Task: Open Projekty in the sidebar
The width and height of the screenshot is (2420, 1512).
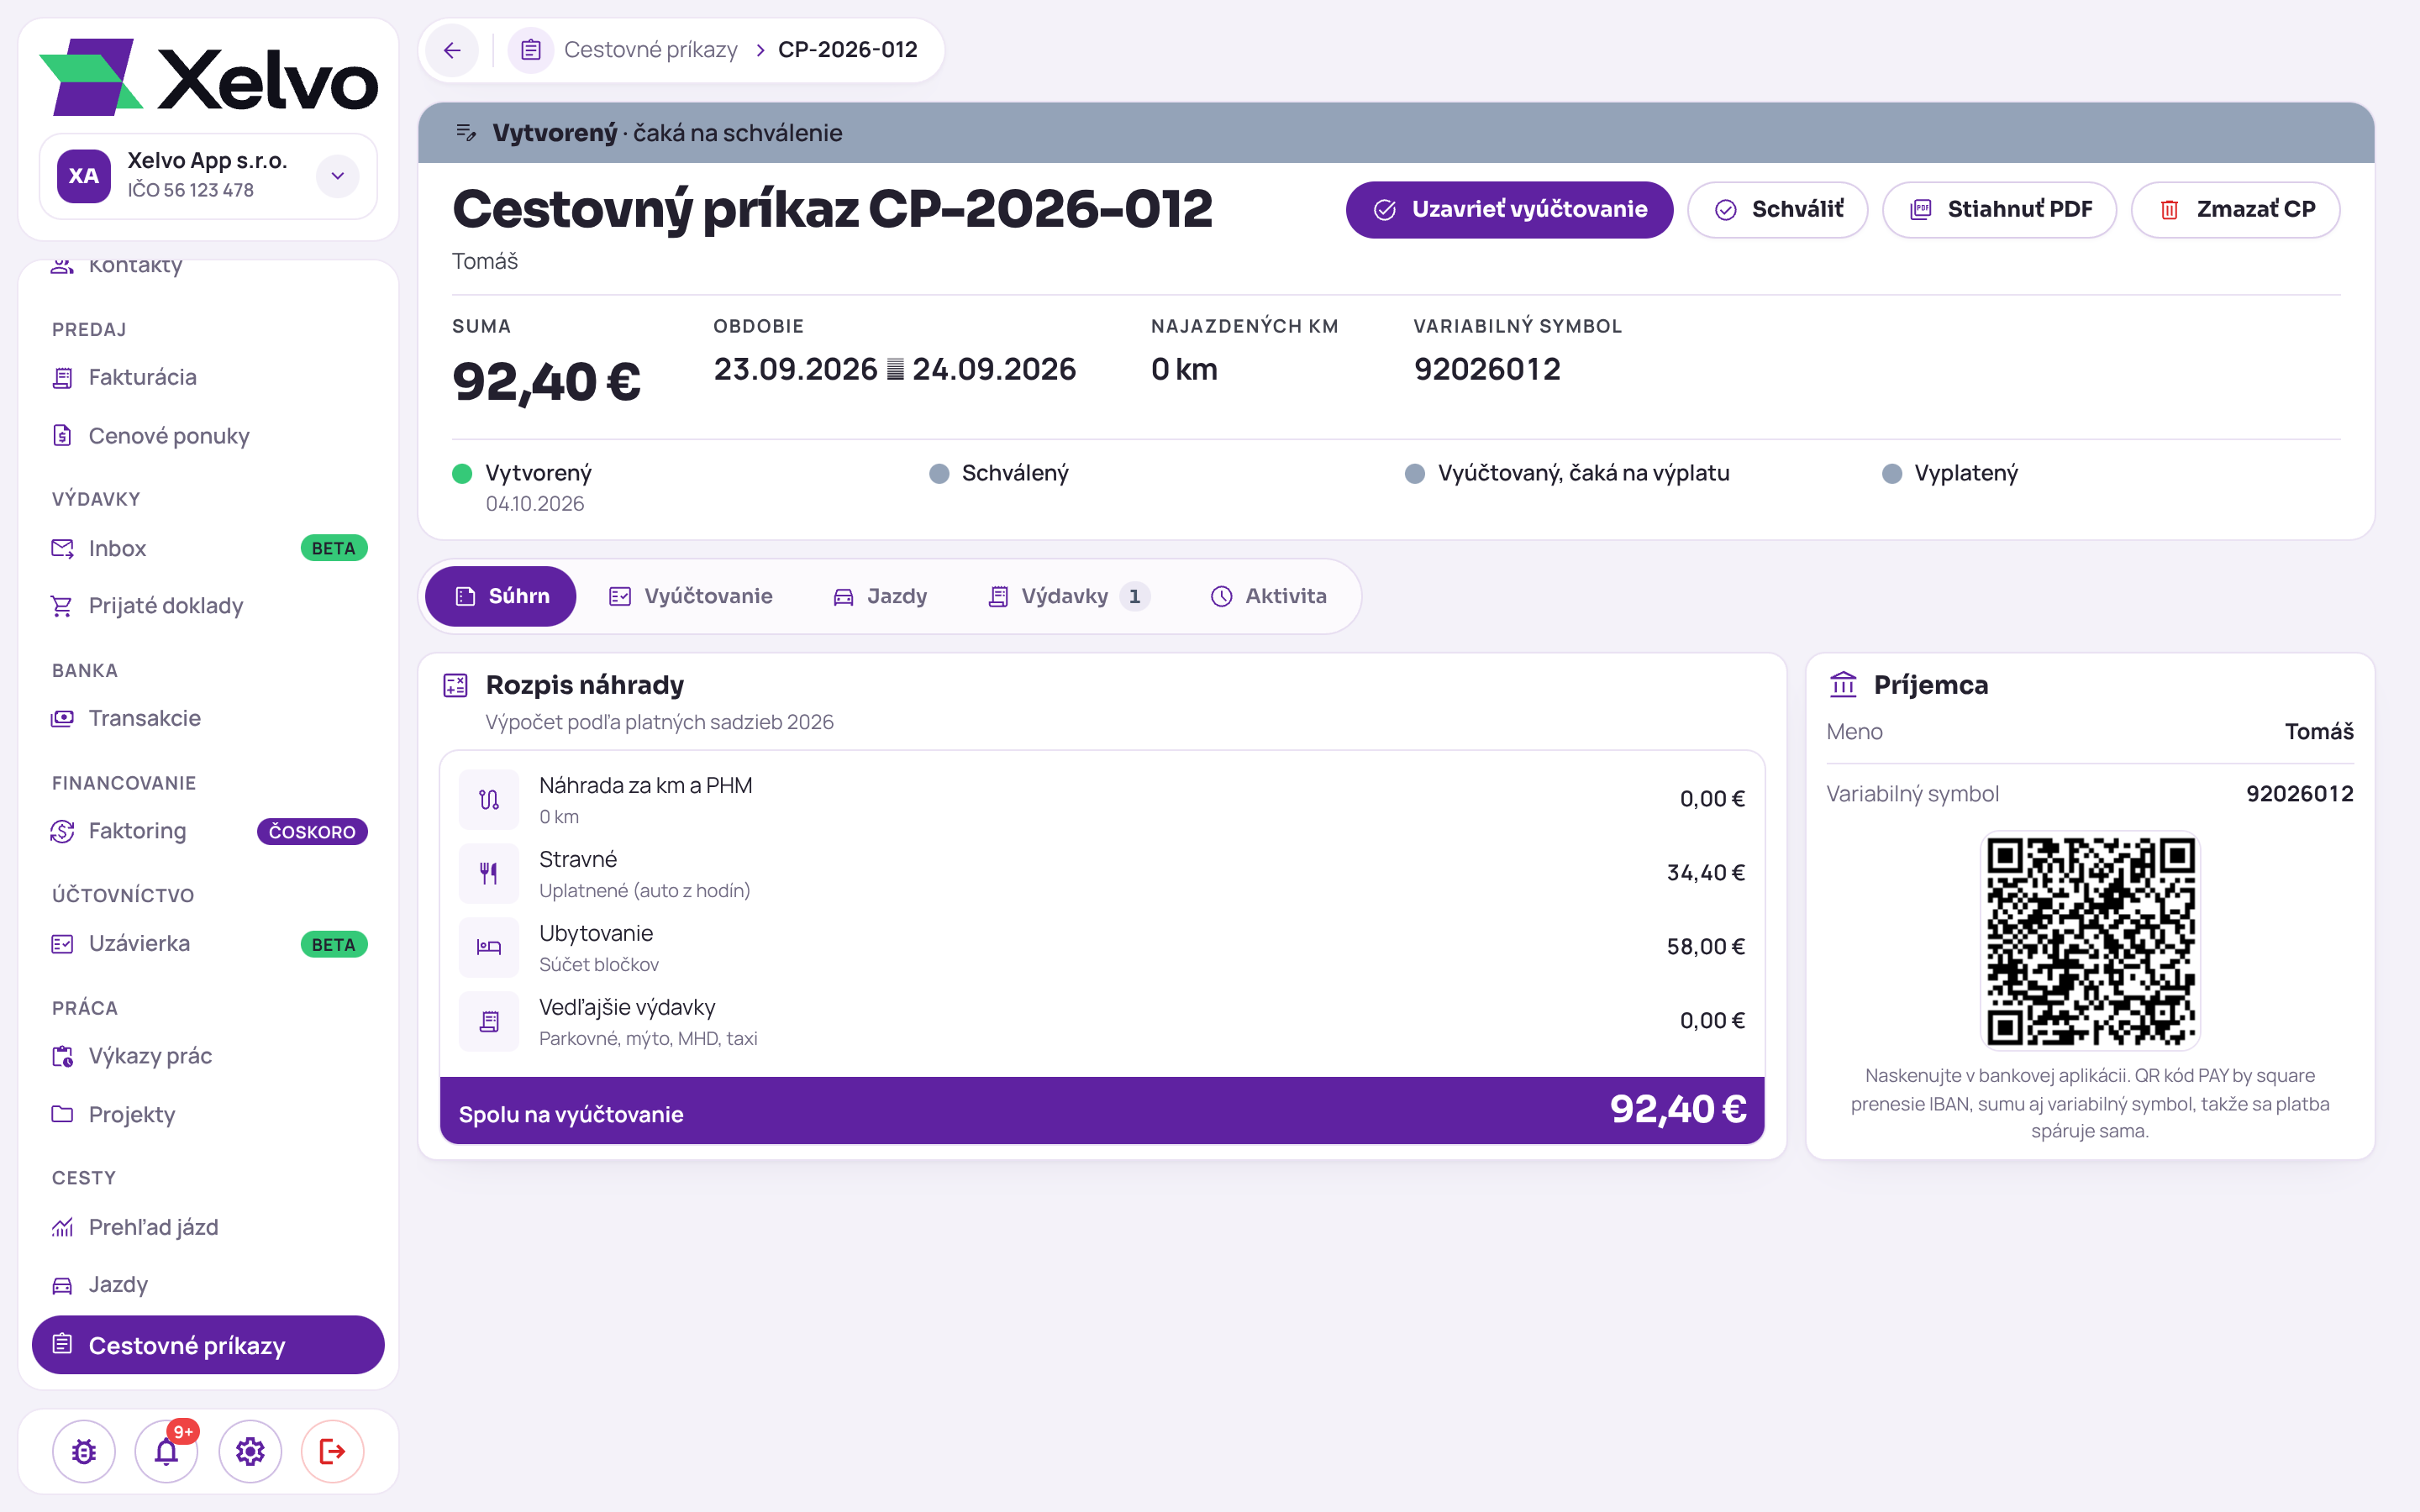Action: (208, 1114)
